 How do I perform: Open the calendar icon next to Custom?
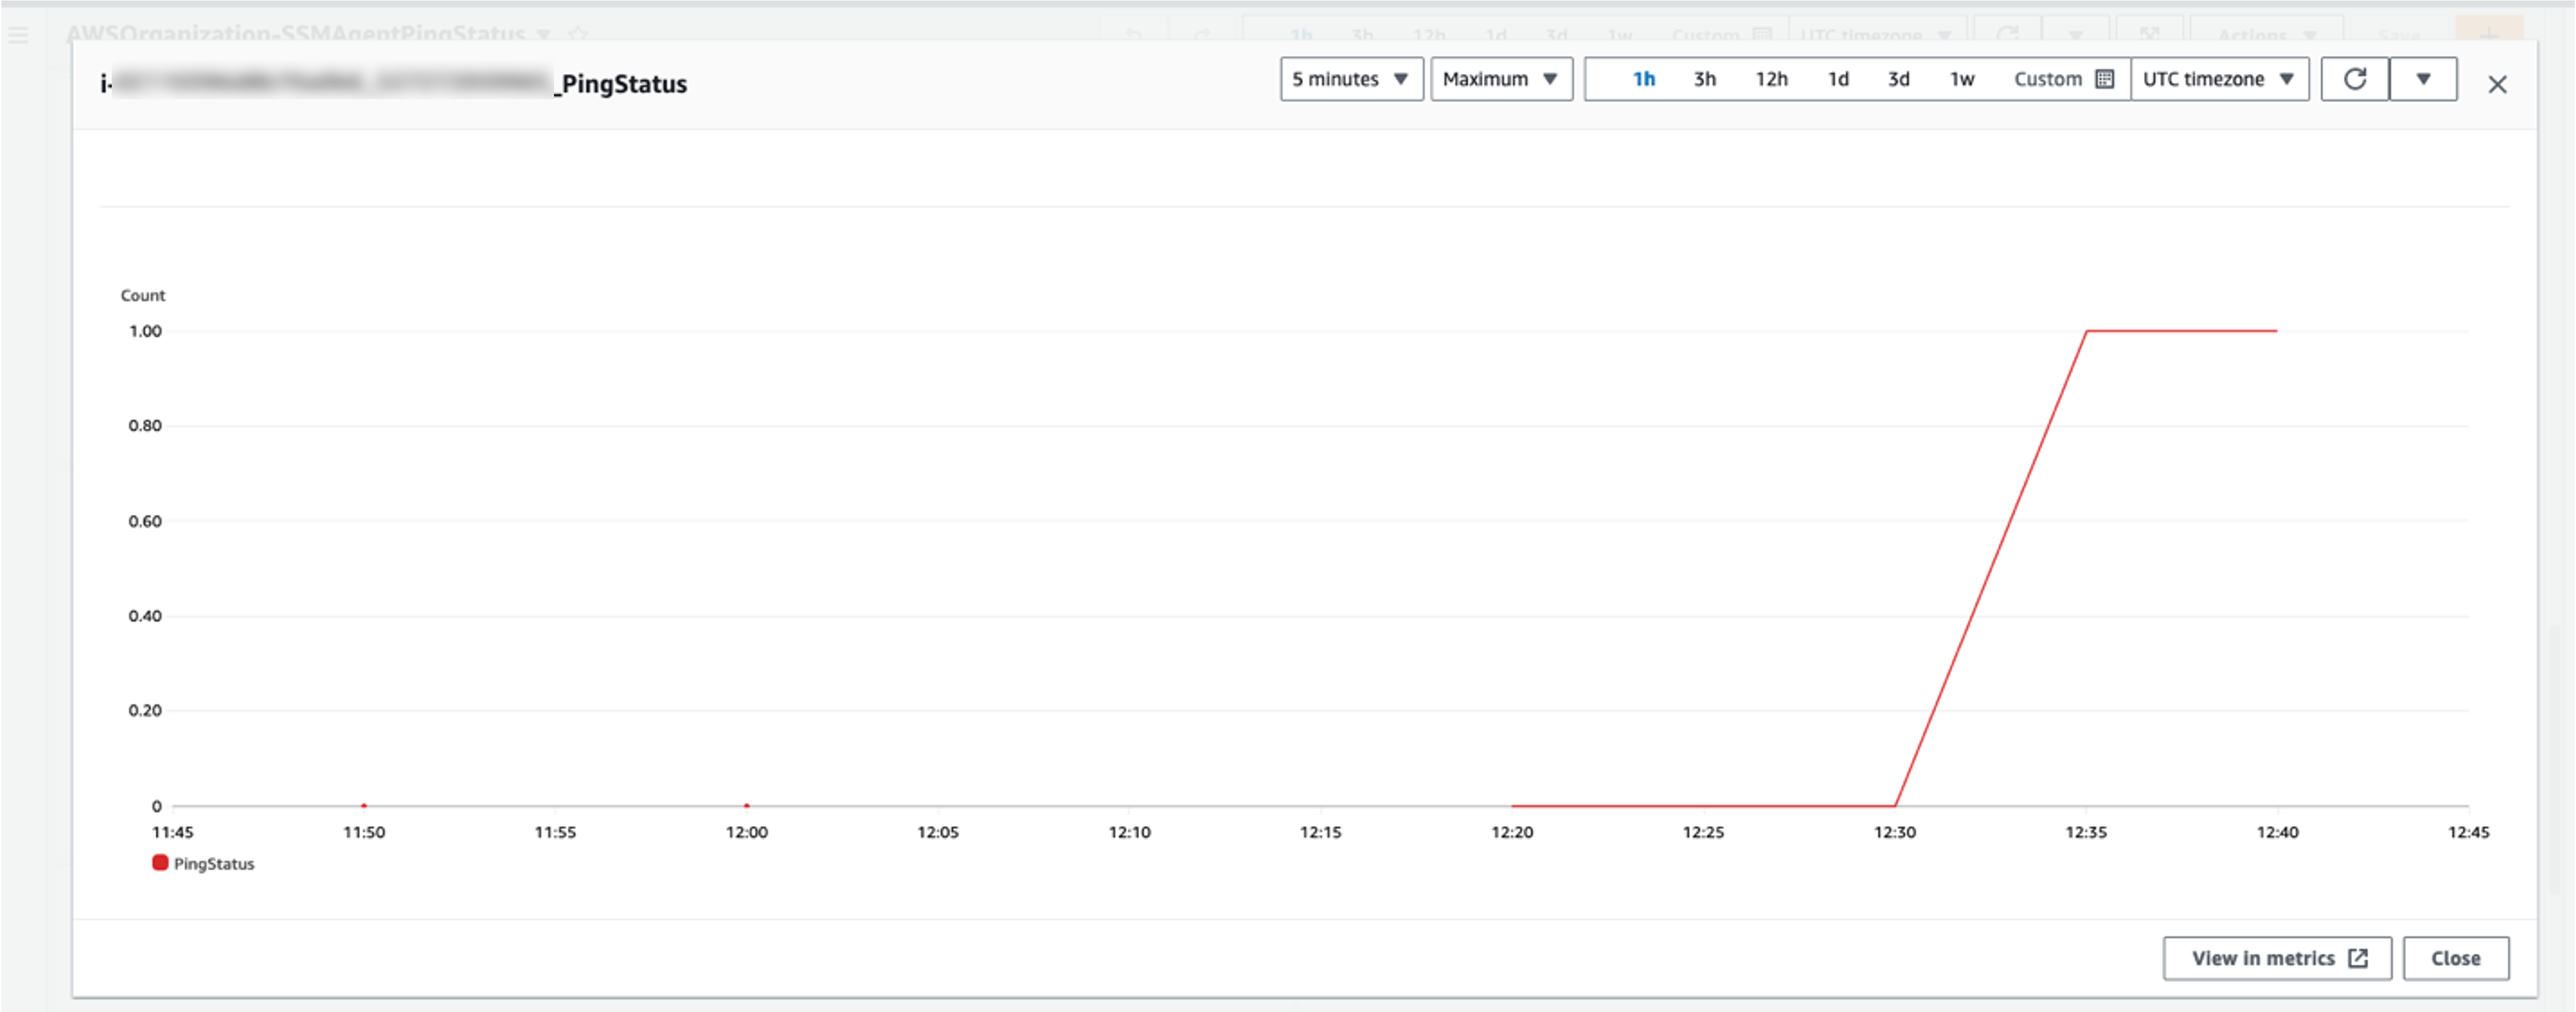click(2105, 78)
